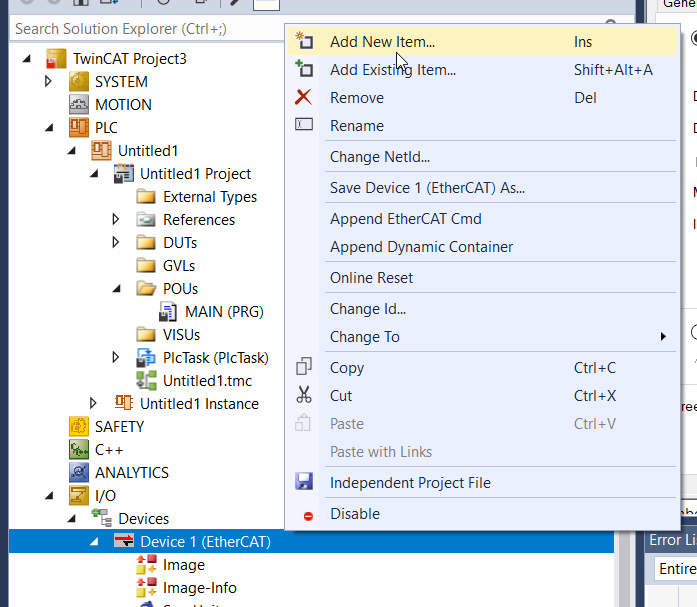Image resolution: width=697 pixels, height=607 pixels.
Task: Click the GVLs folder icon
Action: click(x=146, y=266)
